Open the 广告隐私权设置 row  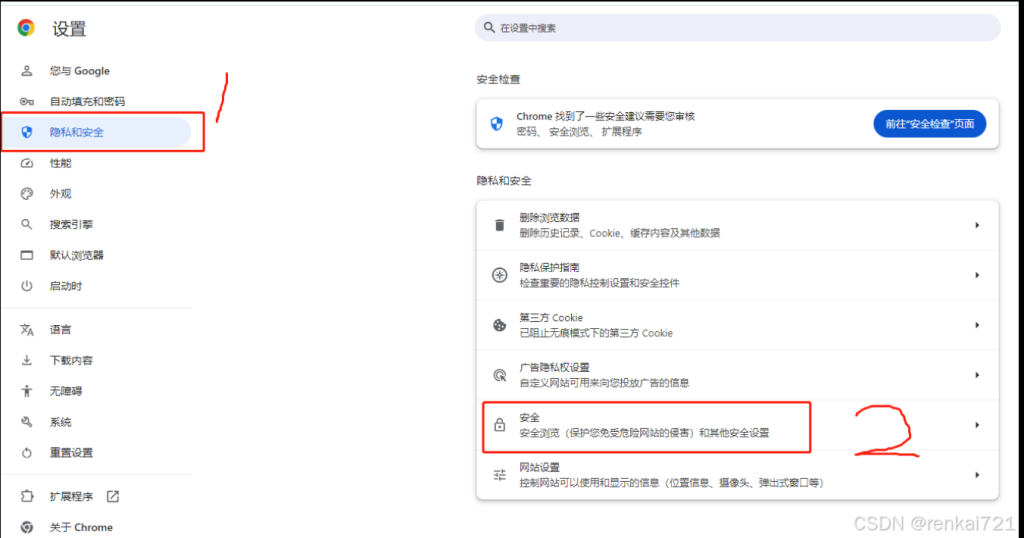click(737, 375)
